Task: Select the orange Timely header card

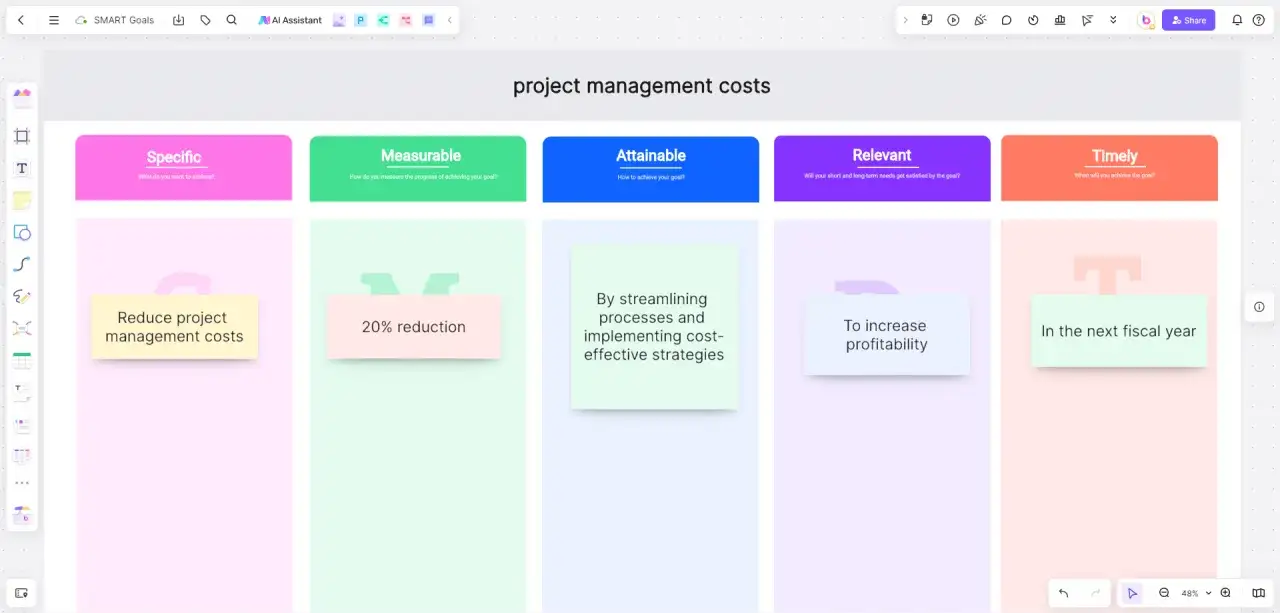Action: [1110, 168]
